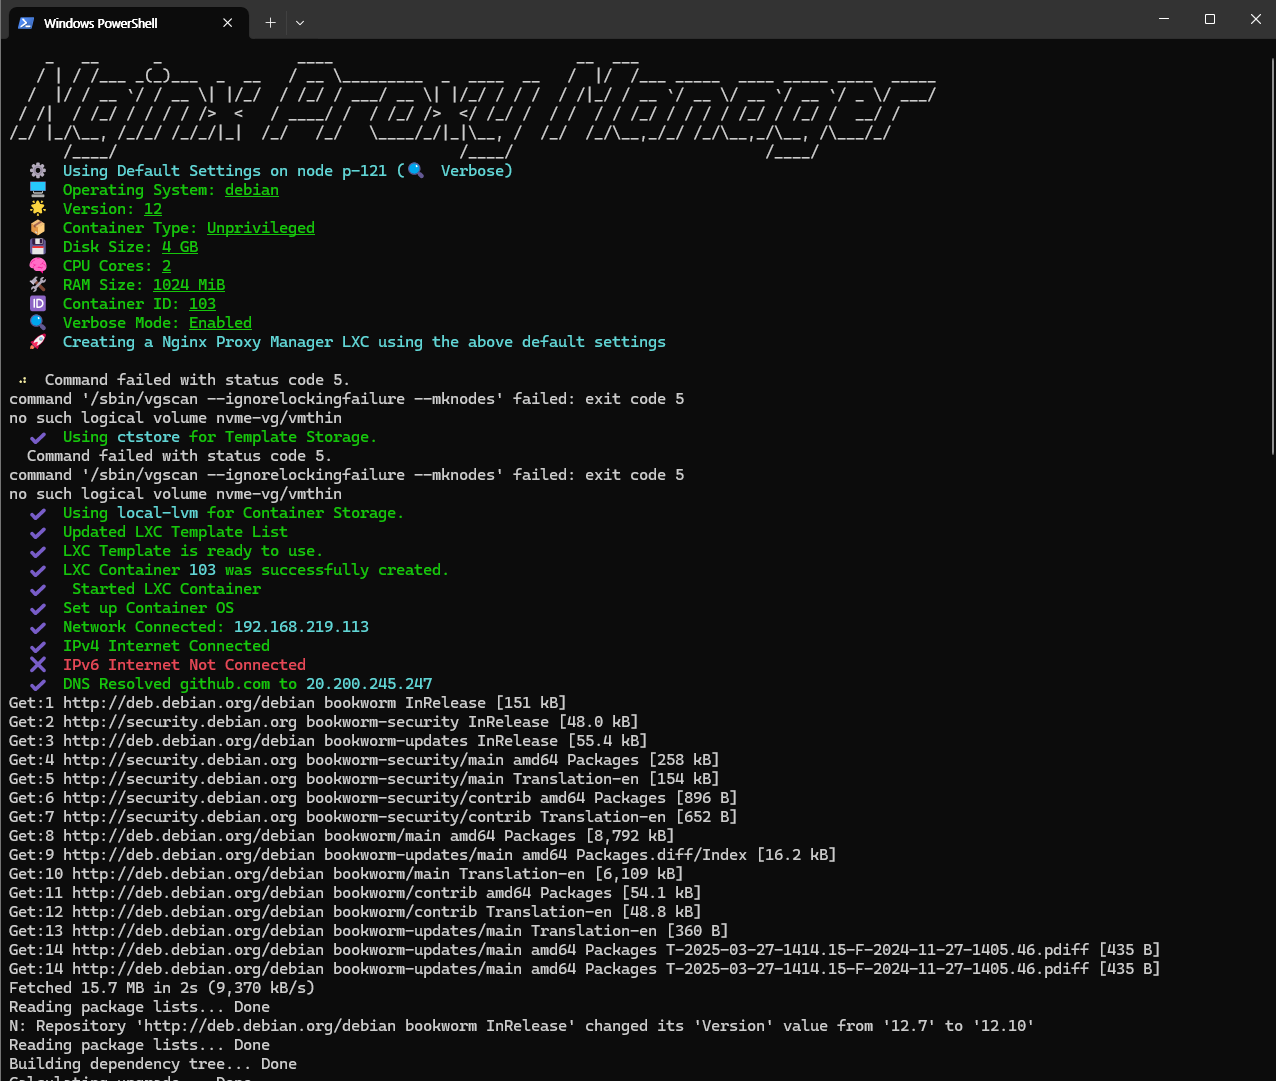Click the Get:5 security main Translation-en line
Image resolution: width=1276 pixels, height=1081 pixels.
tap(364, 779)
